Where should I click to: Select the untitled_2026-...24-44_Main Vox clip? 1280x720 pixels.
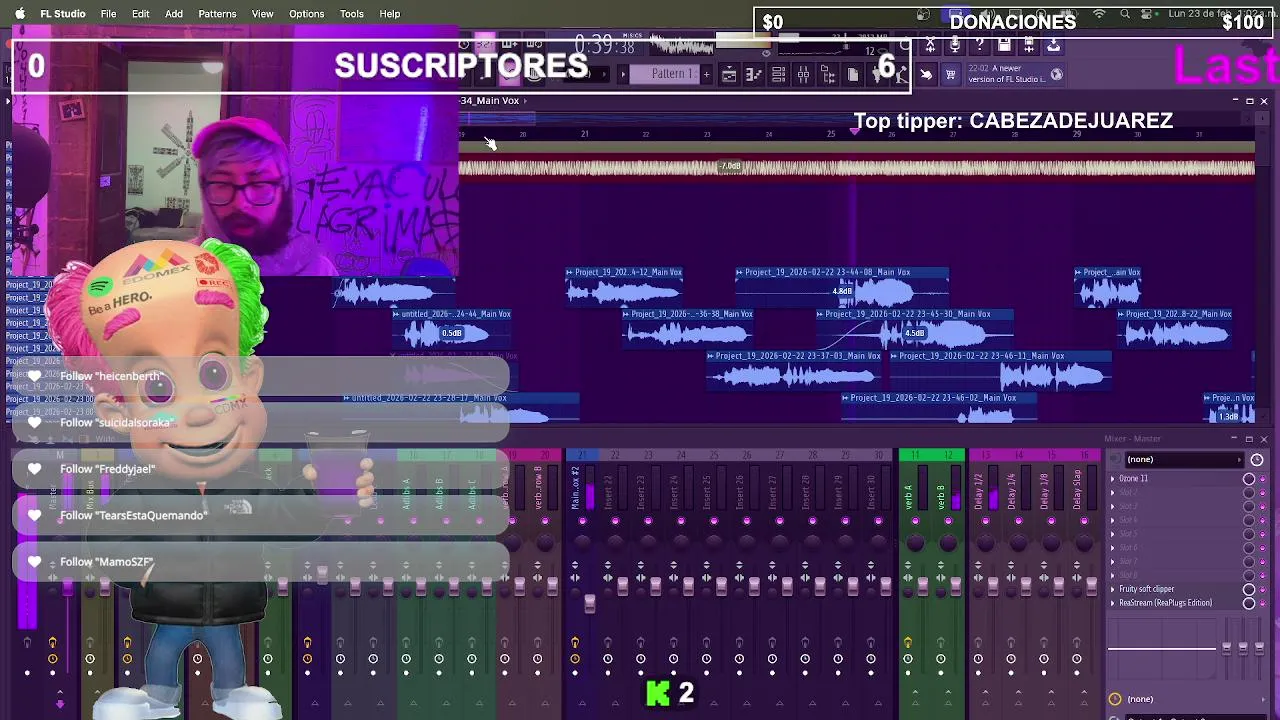[451, 328]
